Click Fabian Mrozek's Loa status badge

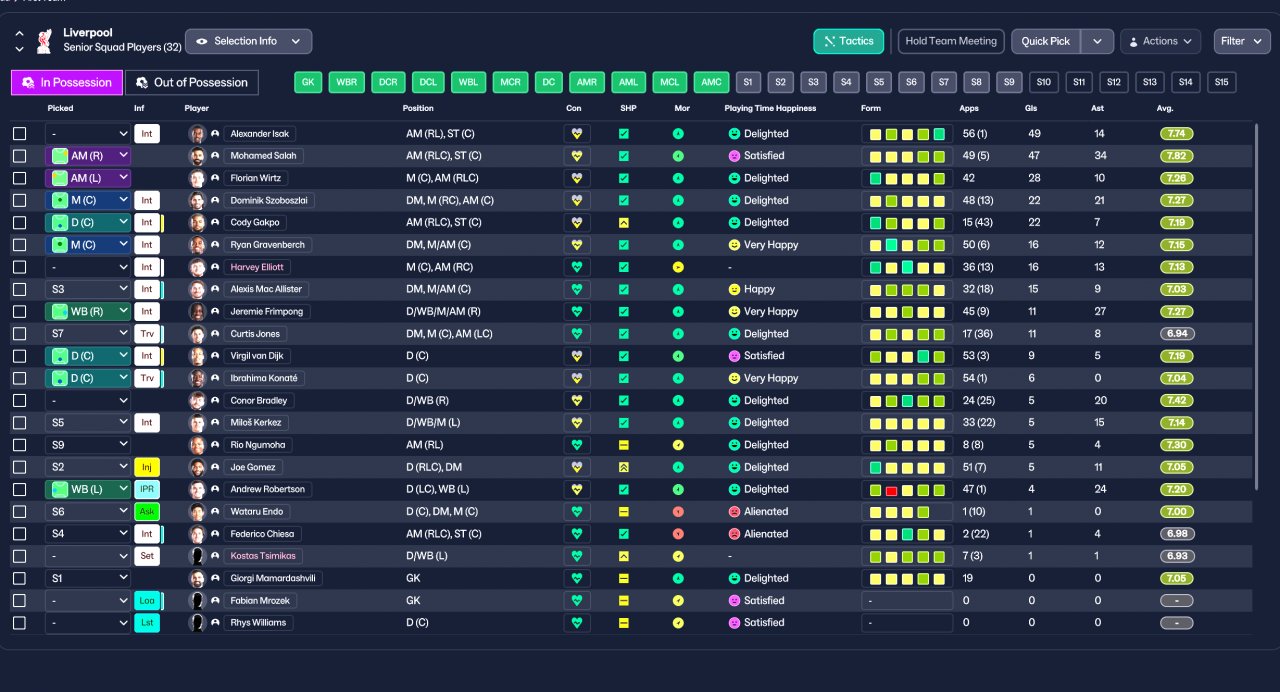pyautogui.click(x=147, y=600)
